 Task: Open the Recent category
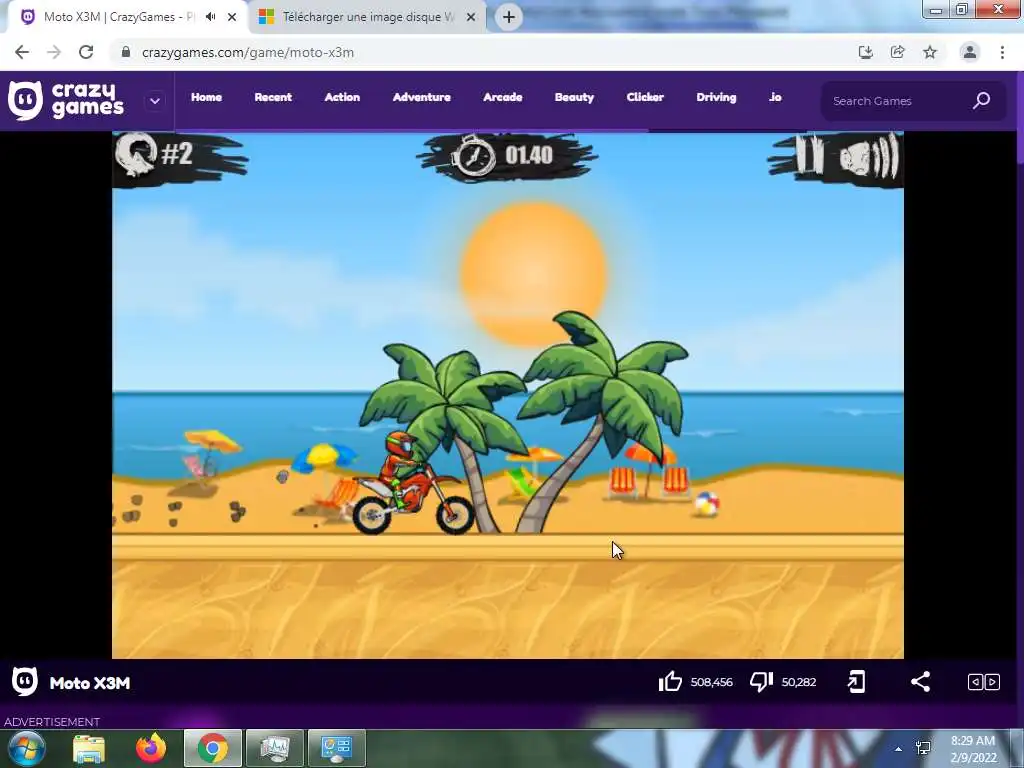(x=273, y=97)
